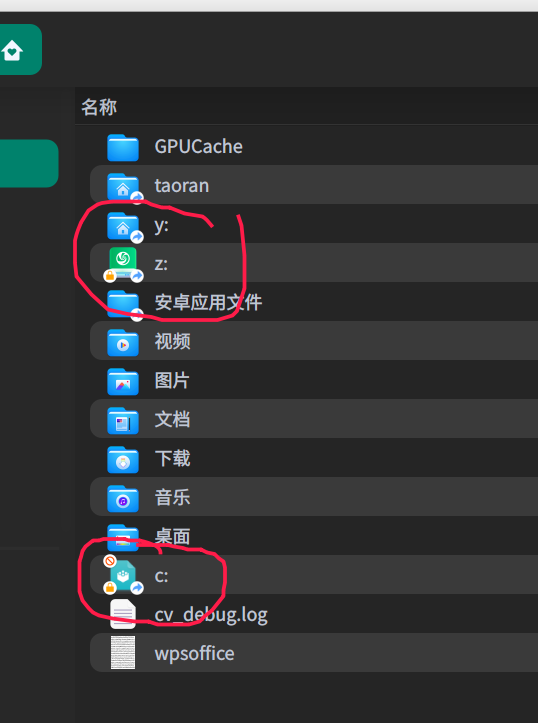Sort by the 名称 column header
The height and width of the screenshot is (723, 538).
tap(99, 107)
